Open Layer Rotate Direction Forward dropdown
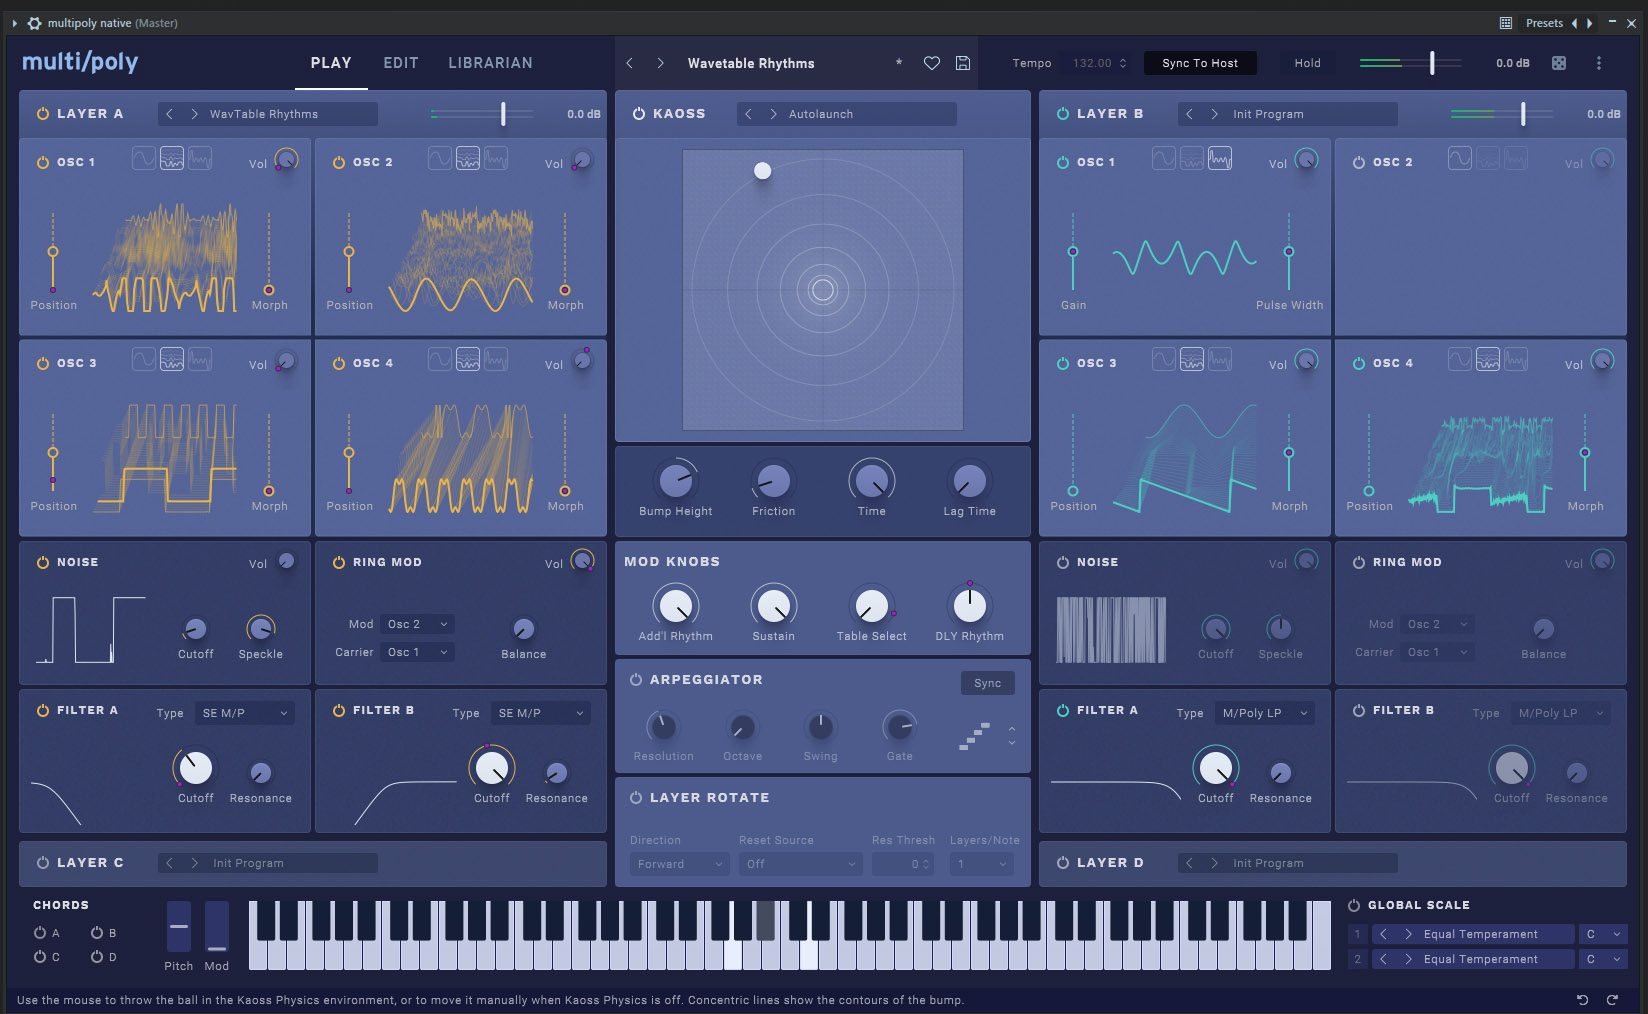The image size is (1648, 1014). tap(680, 864)
